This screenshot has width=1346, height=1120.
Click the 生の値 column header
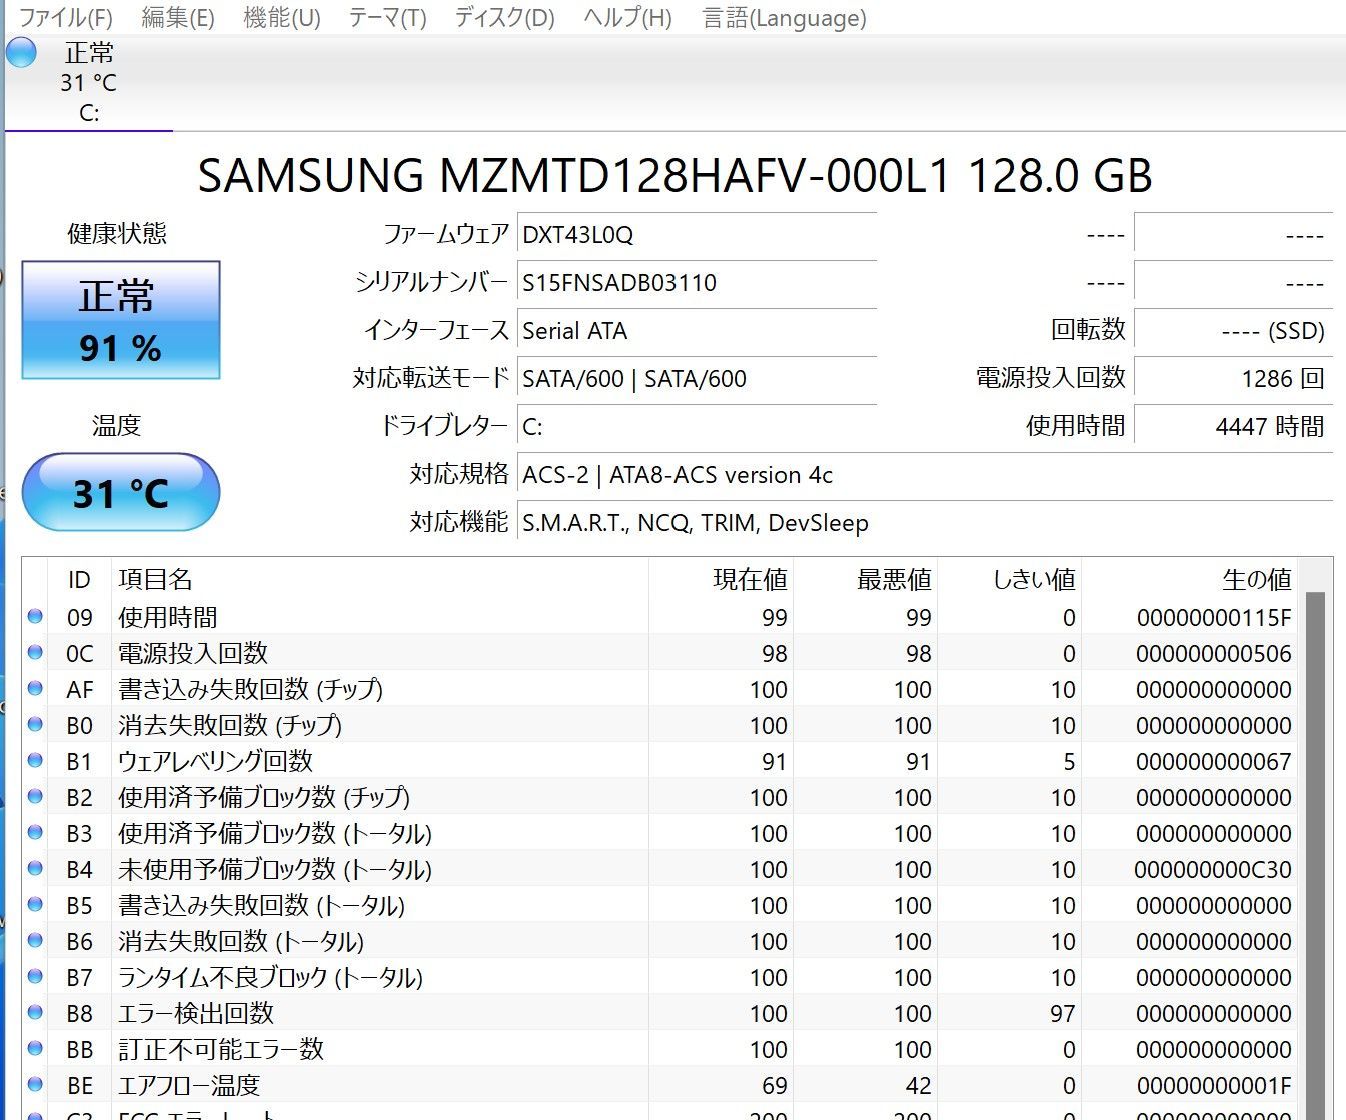click(x=1189, y=579)
